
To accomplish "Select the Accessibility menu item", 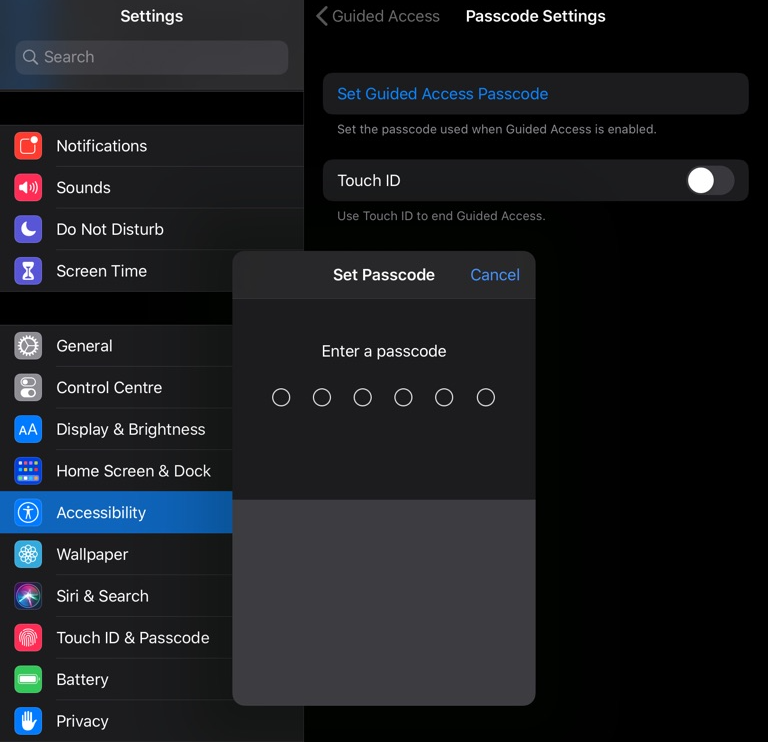I will click(x=101, y=513).
